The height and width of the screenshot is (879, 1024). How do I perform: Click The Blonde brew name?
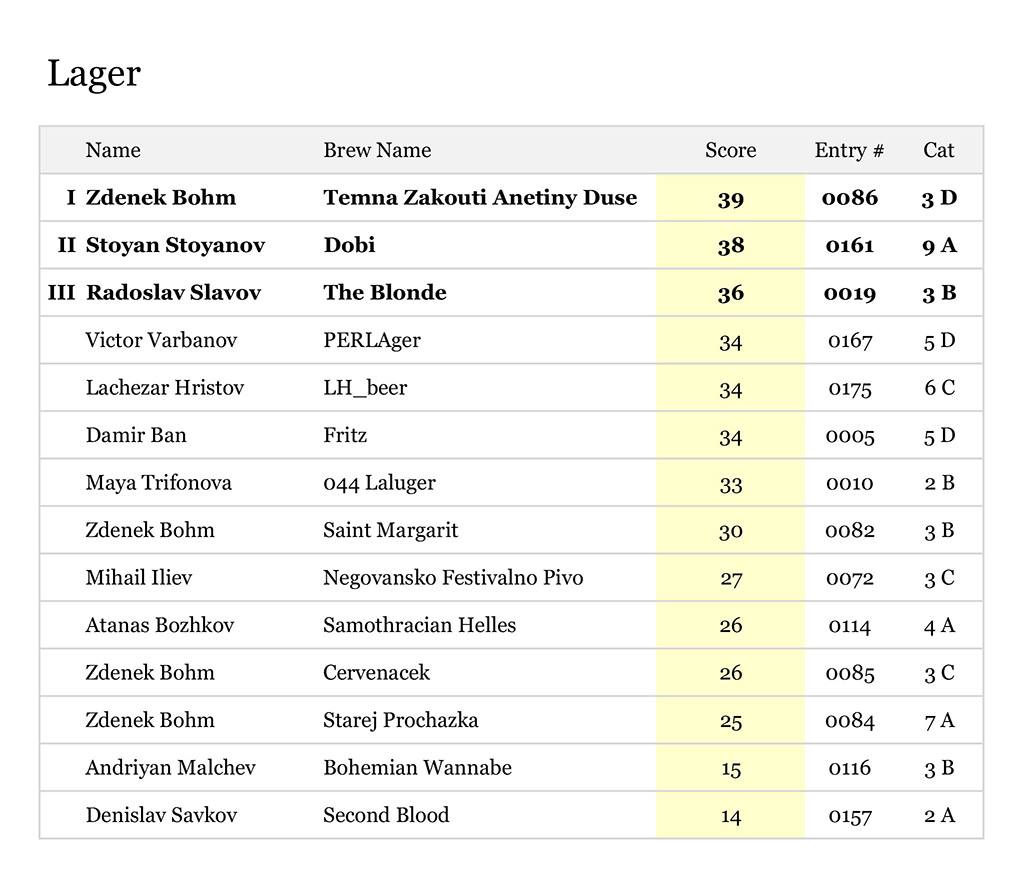(x=385, y=293)
